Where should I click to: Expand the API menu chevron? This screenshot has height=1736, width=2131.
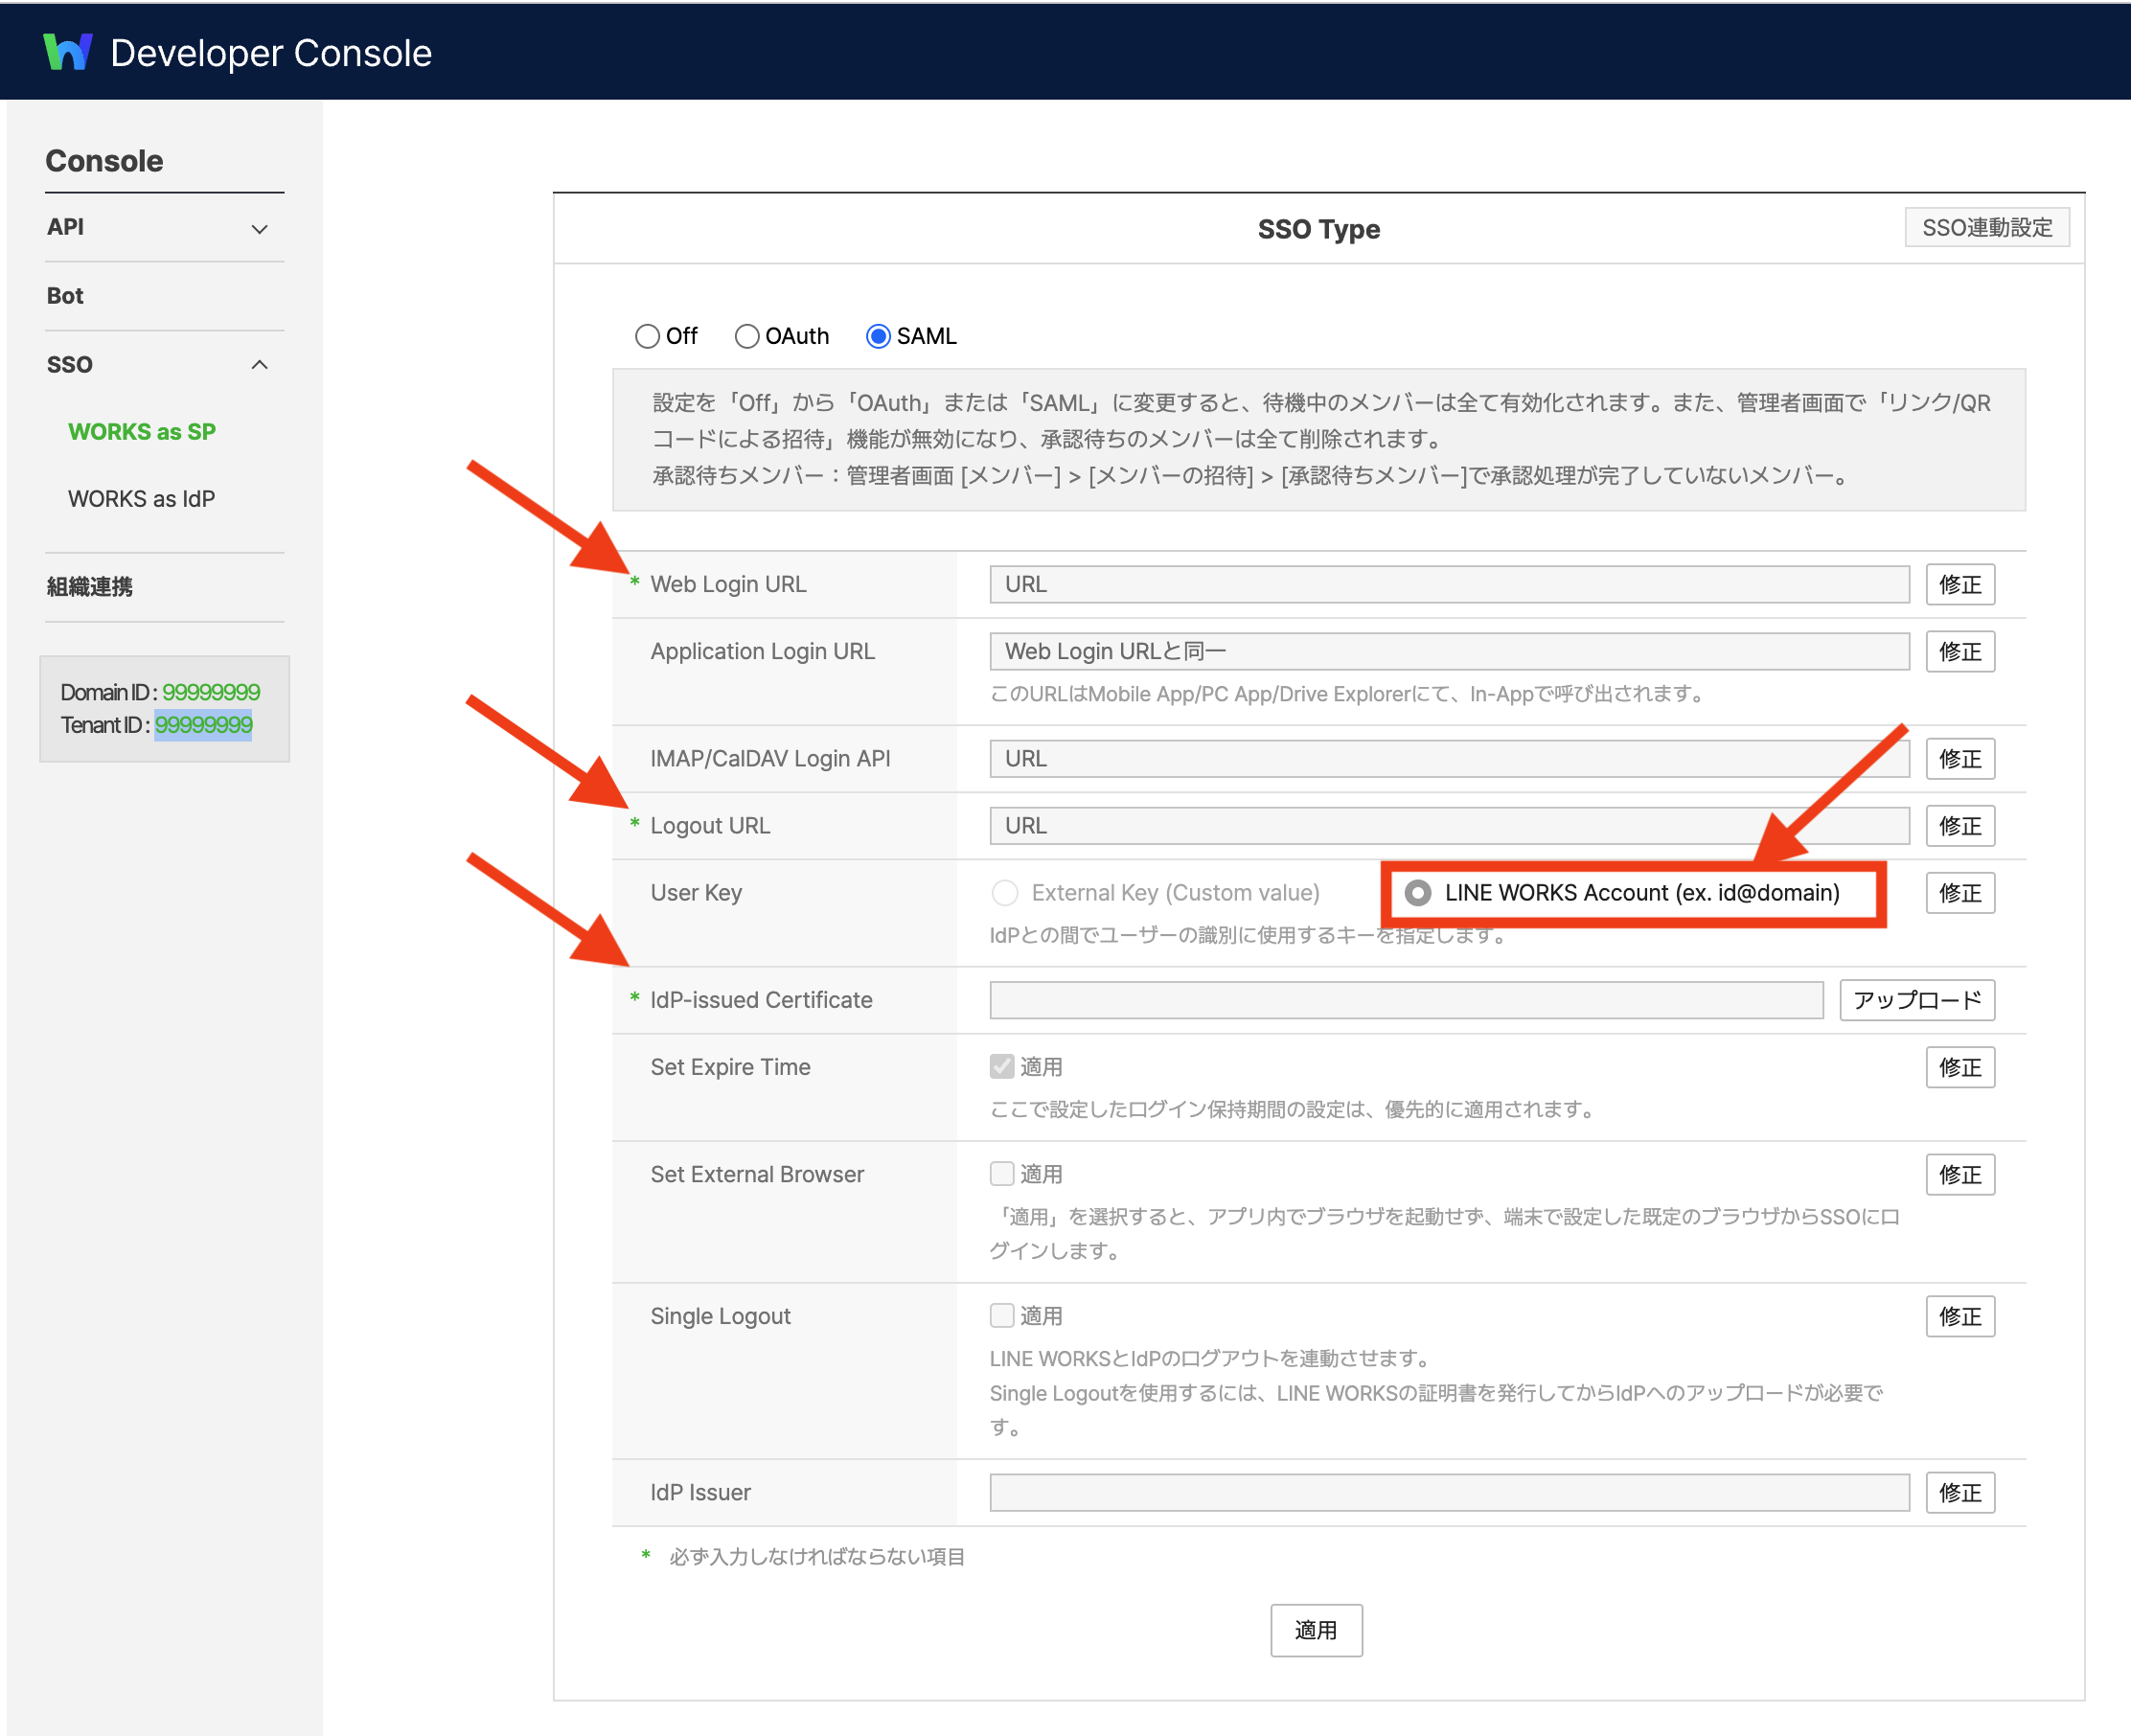[260, 229]
